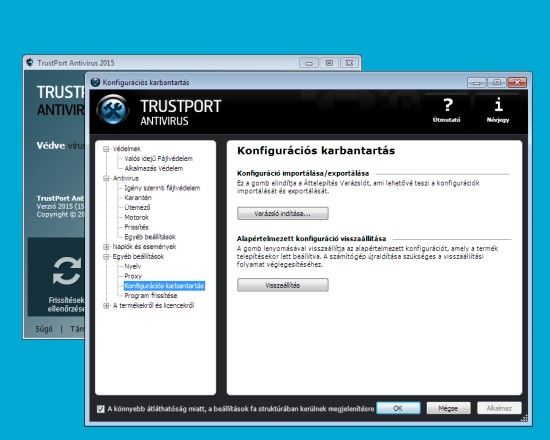Select Program frissítése tree item
This screenshot has width=550, height=440.
(151, 296)
